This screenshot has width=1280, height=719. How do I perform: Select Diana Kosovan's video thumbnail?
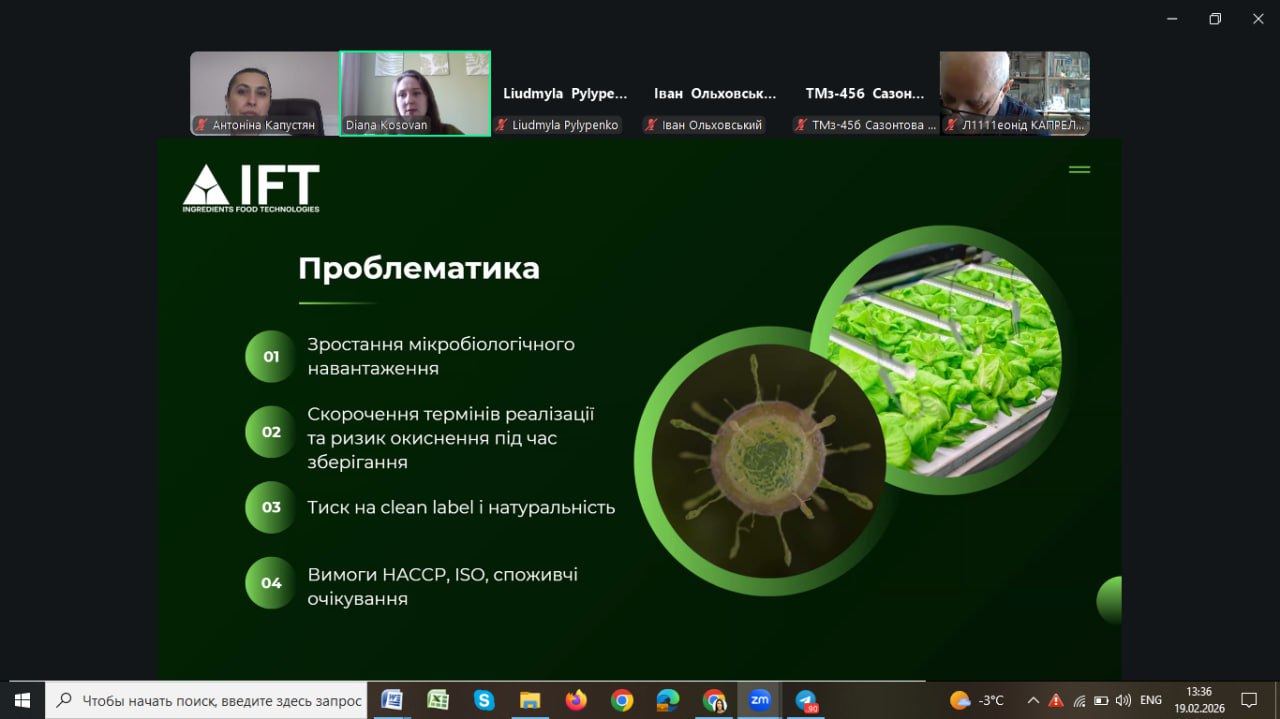[x=415, y=93]
